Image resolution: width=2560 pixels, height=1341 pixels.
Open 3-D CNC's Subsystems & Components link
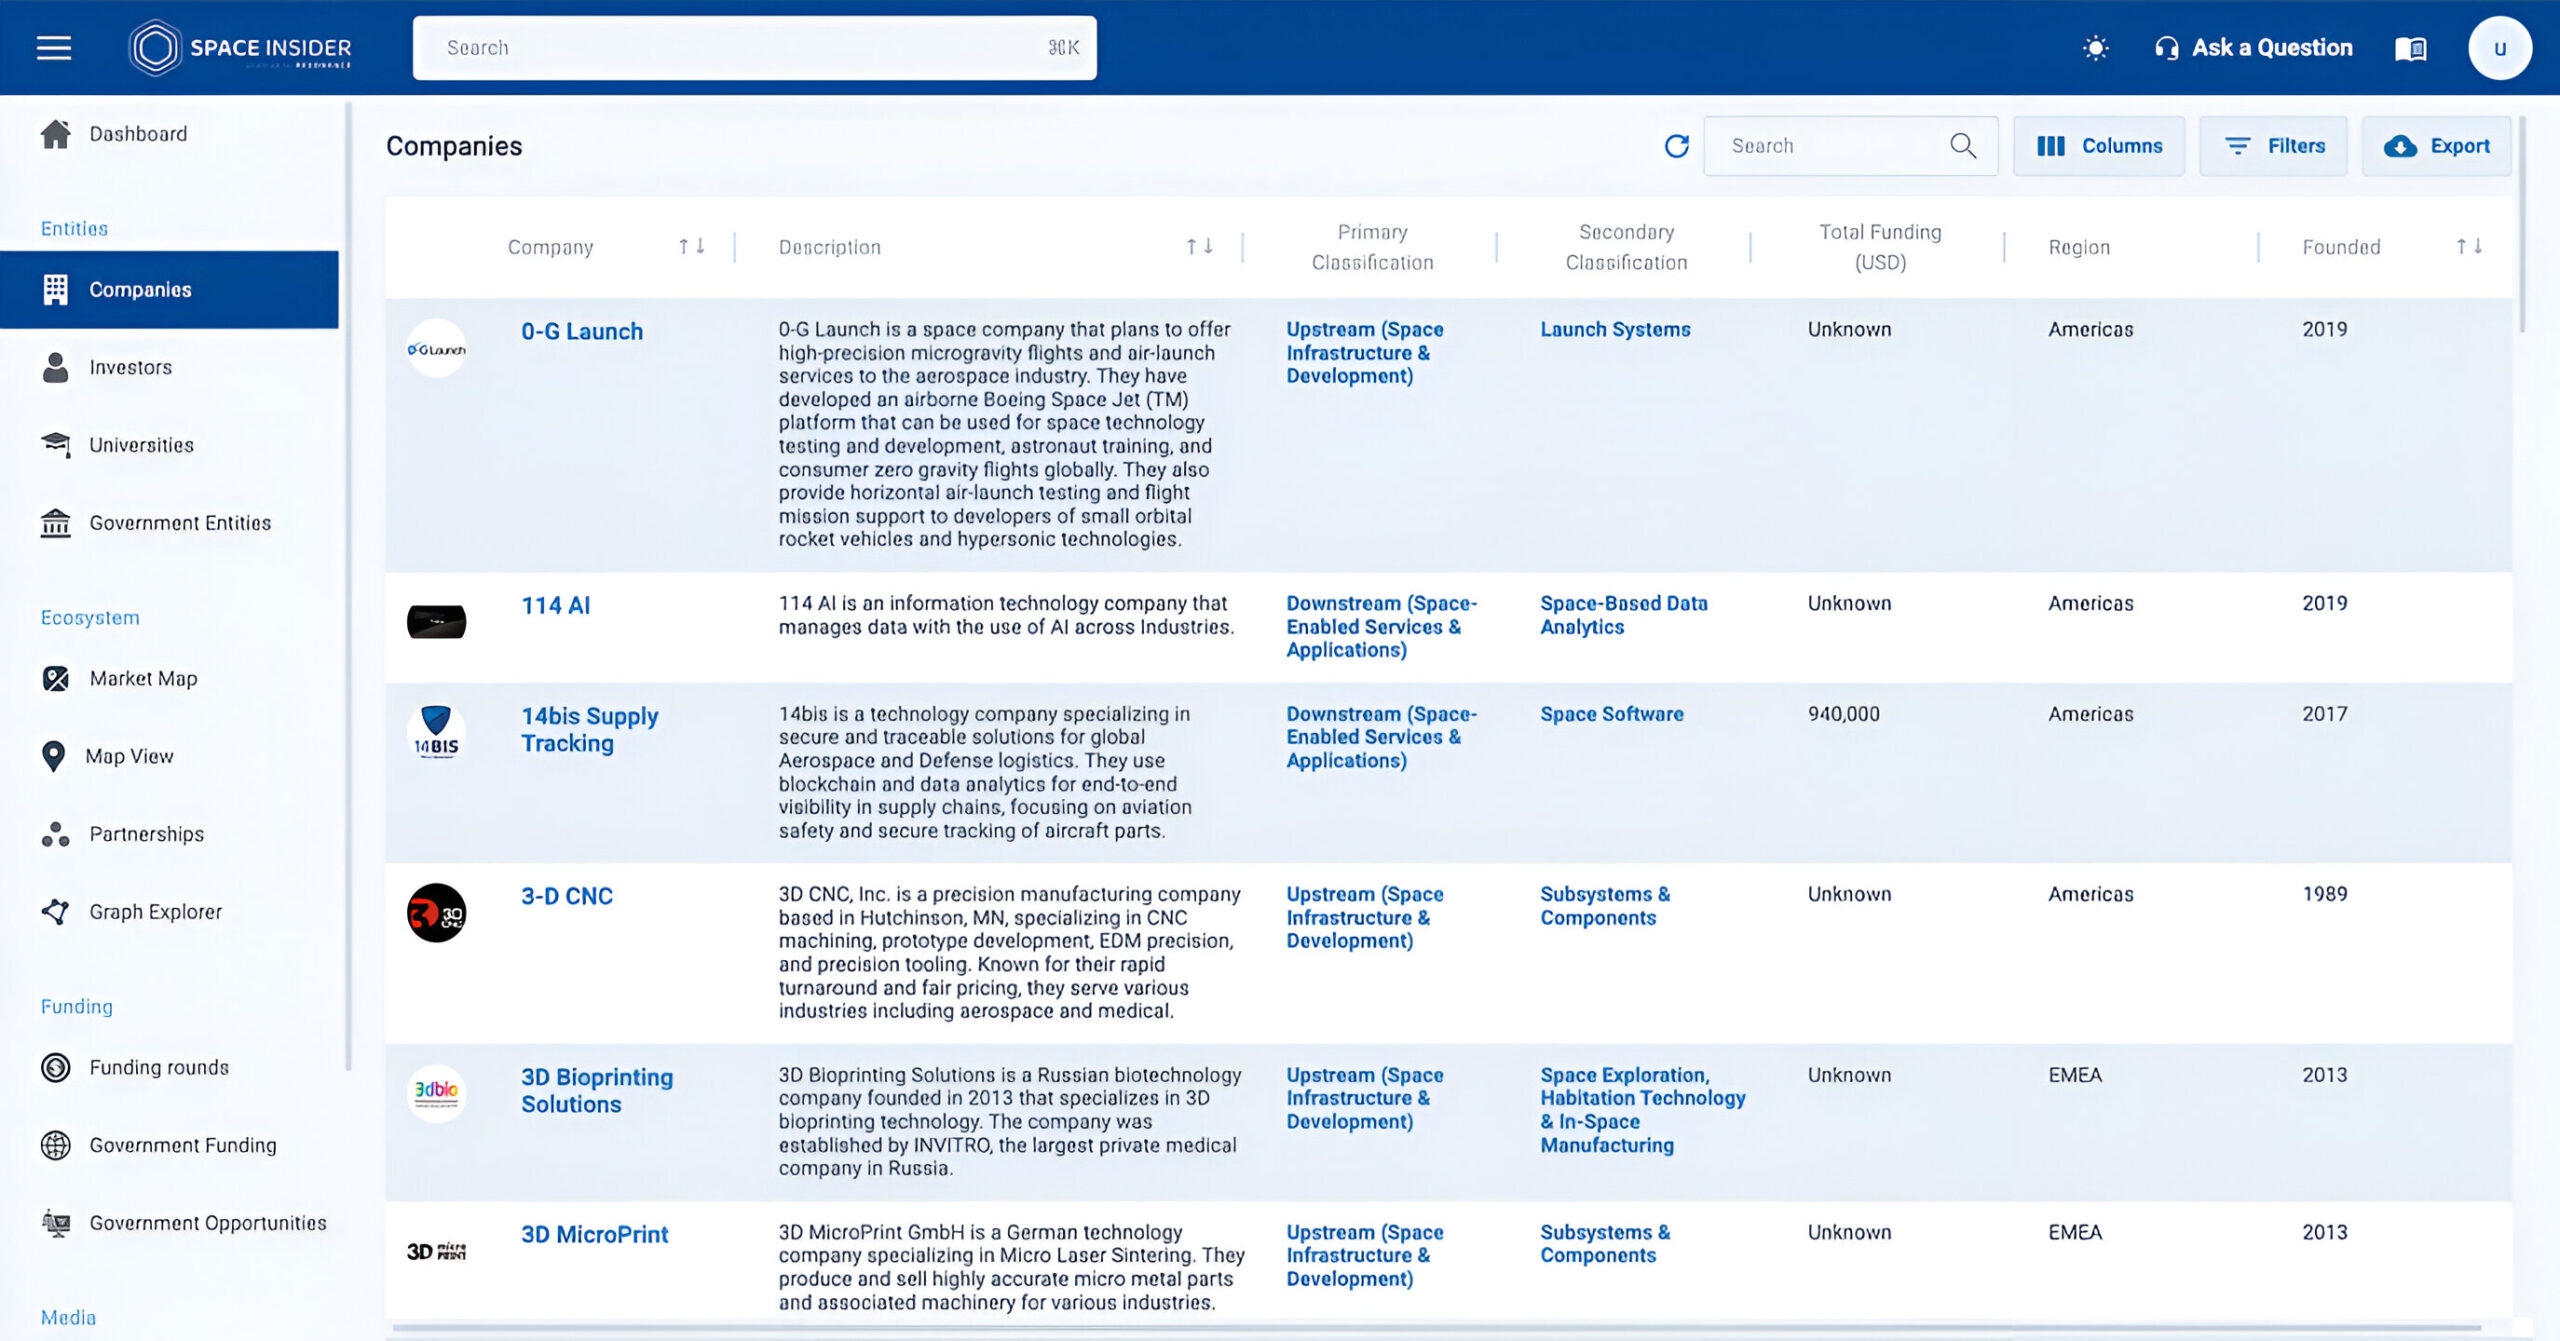[1605, 906]
